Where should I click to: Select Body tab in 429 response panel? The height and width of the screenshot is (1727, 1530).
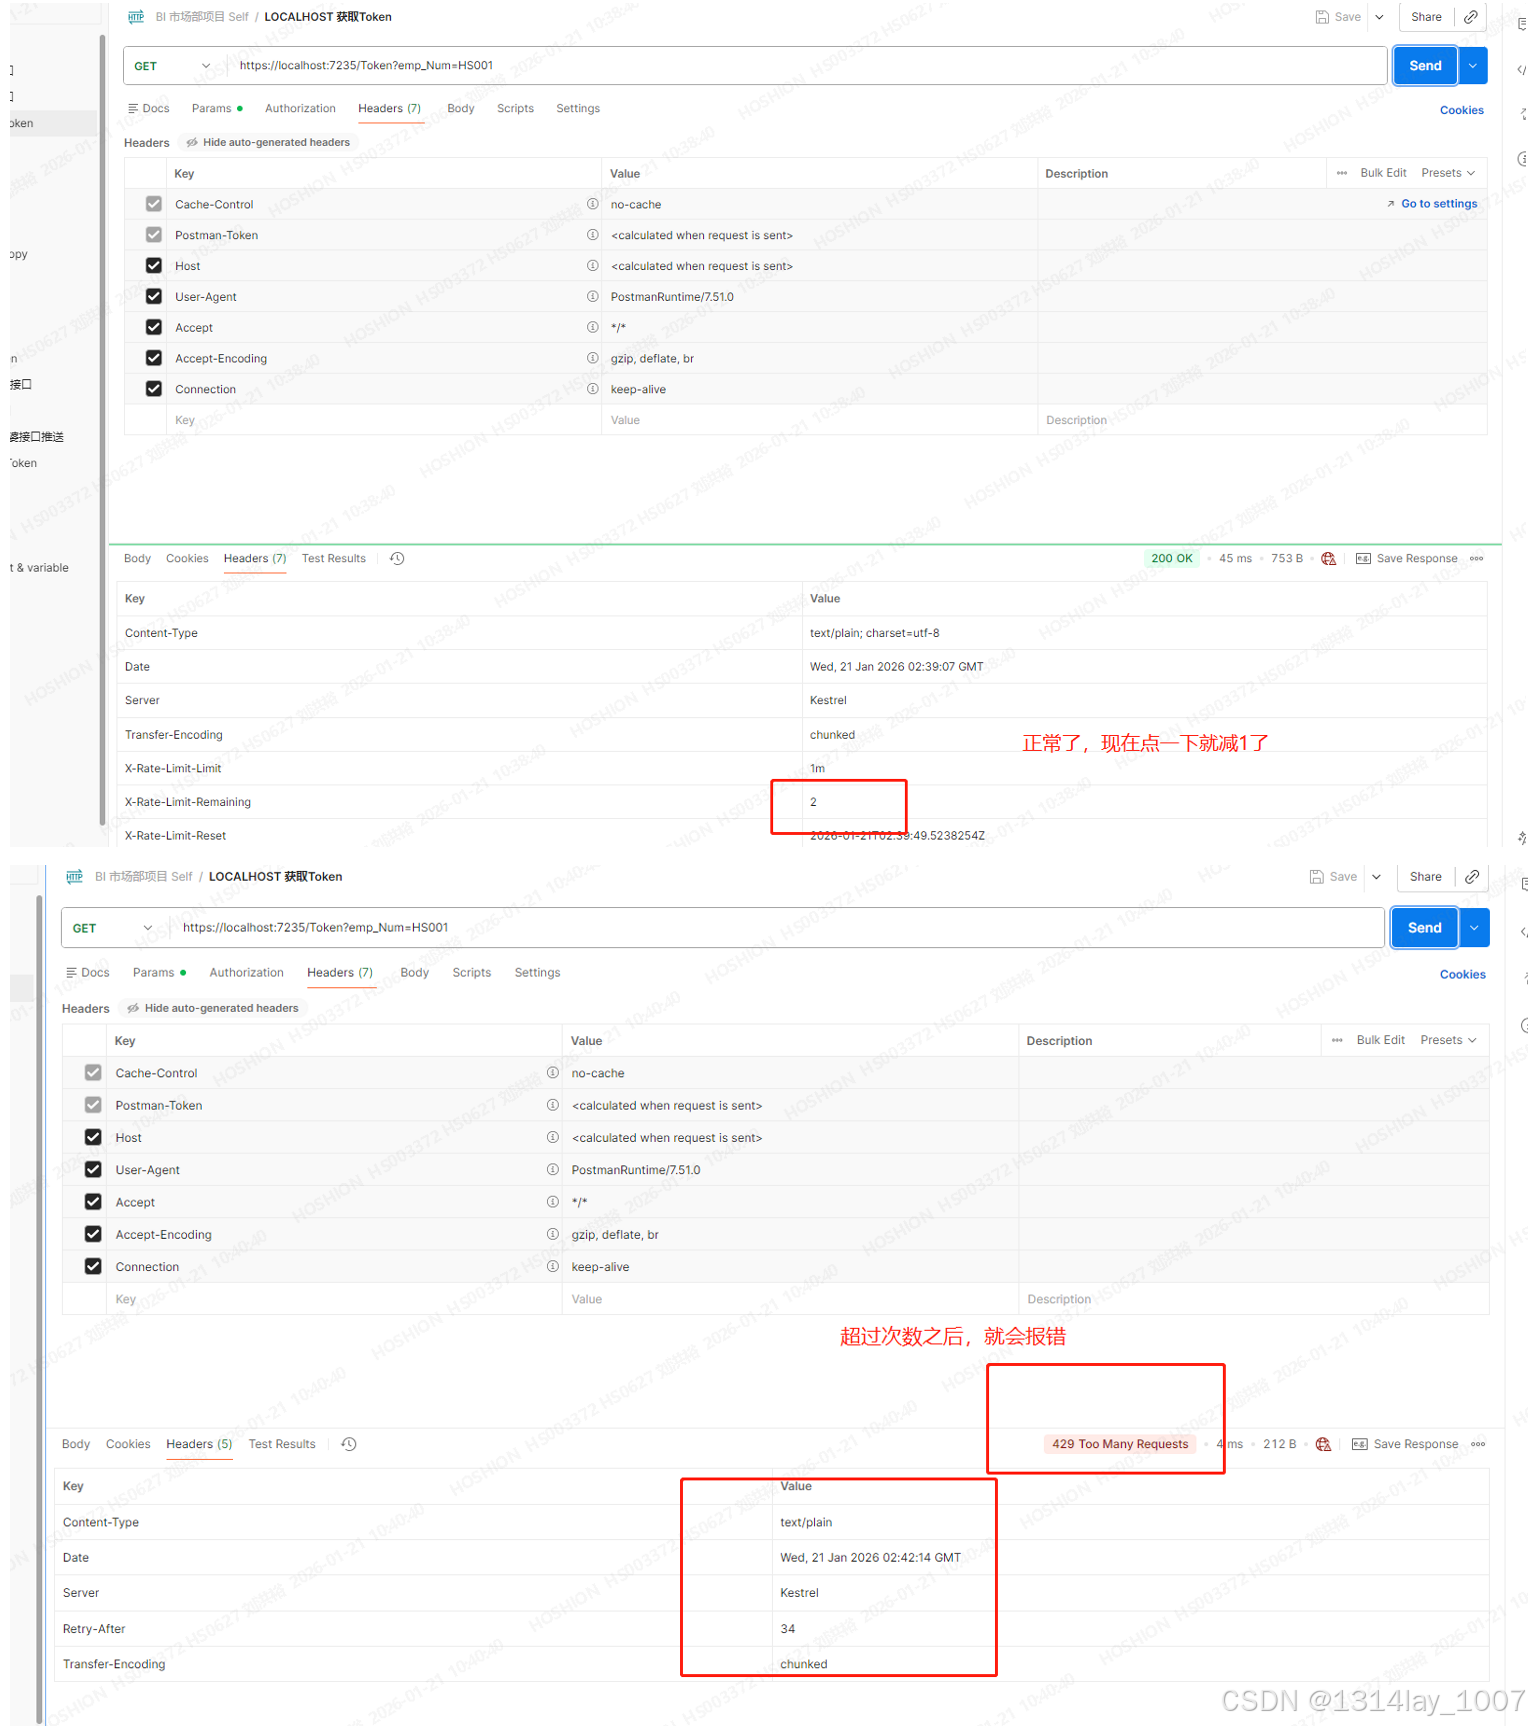click(x=76, y=1444)
